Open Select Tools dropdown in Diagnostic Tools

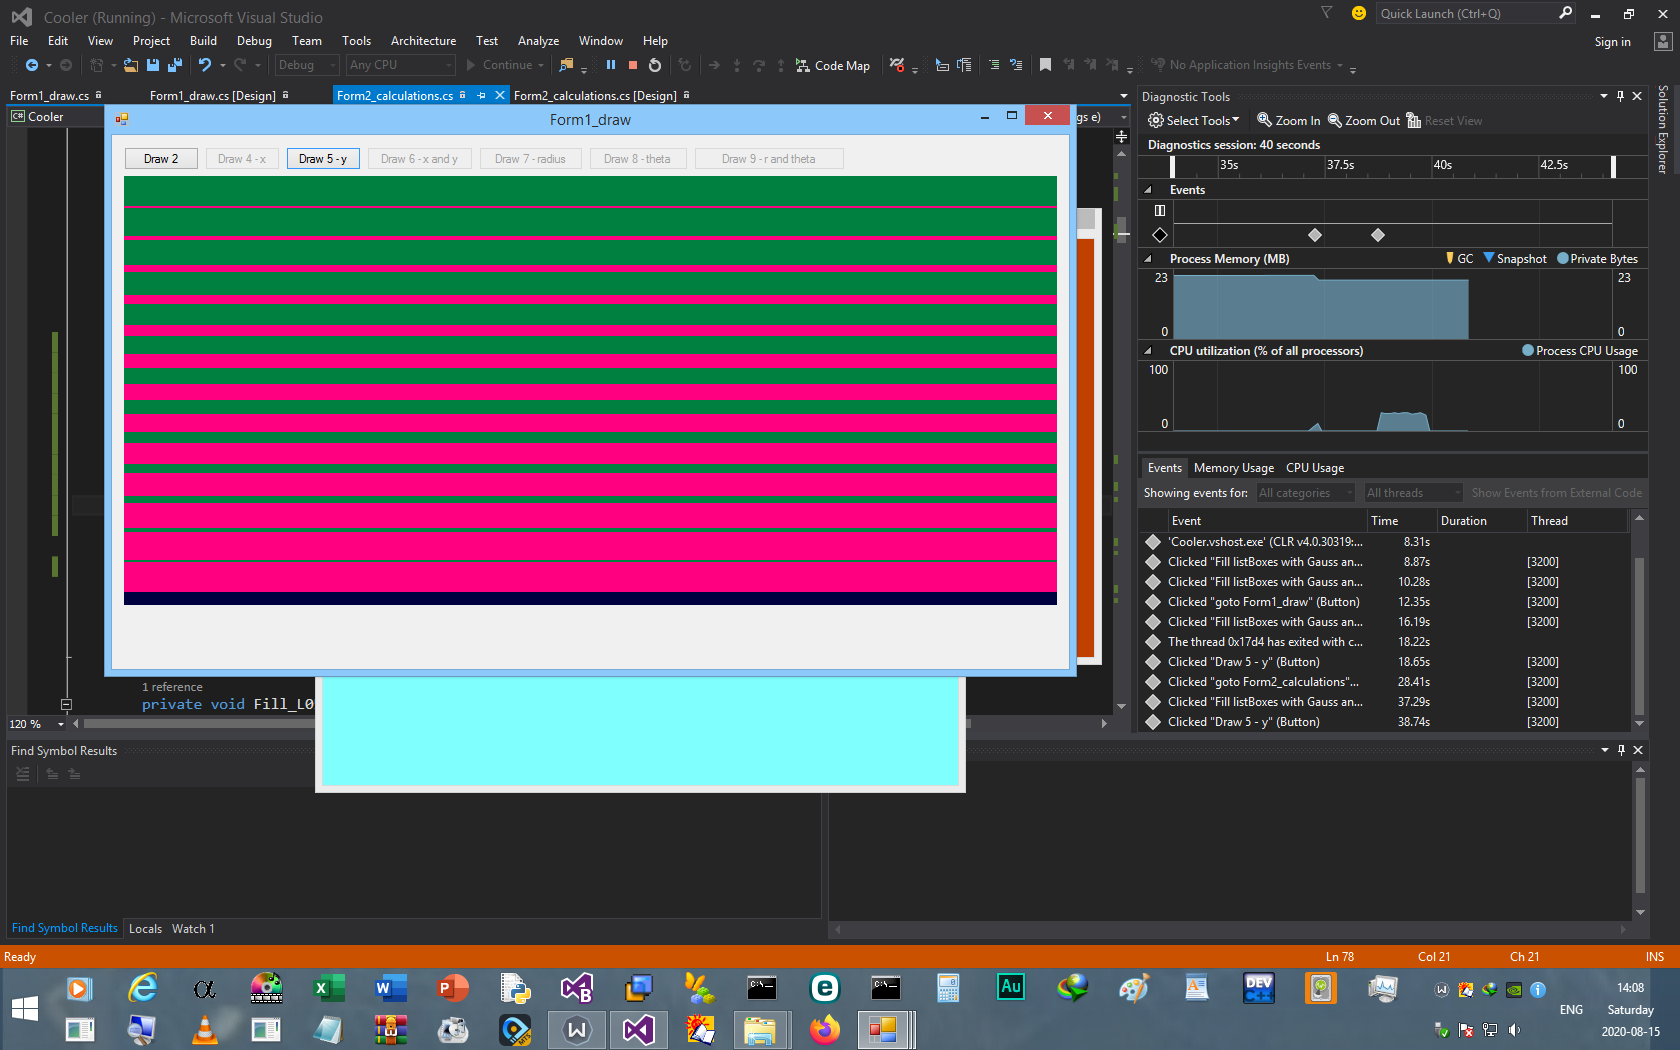1194,120
